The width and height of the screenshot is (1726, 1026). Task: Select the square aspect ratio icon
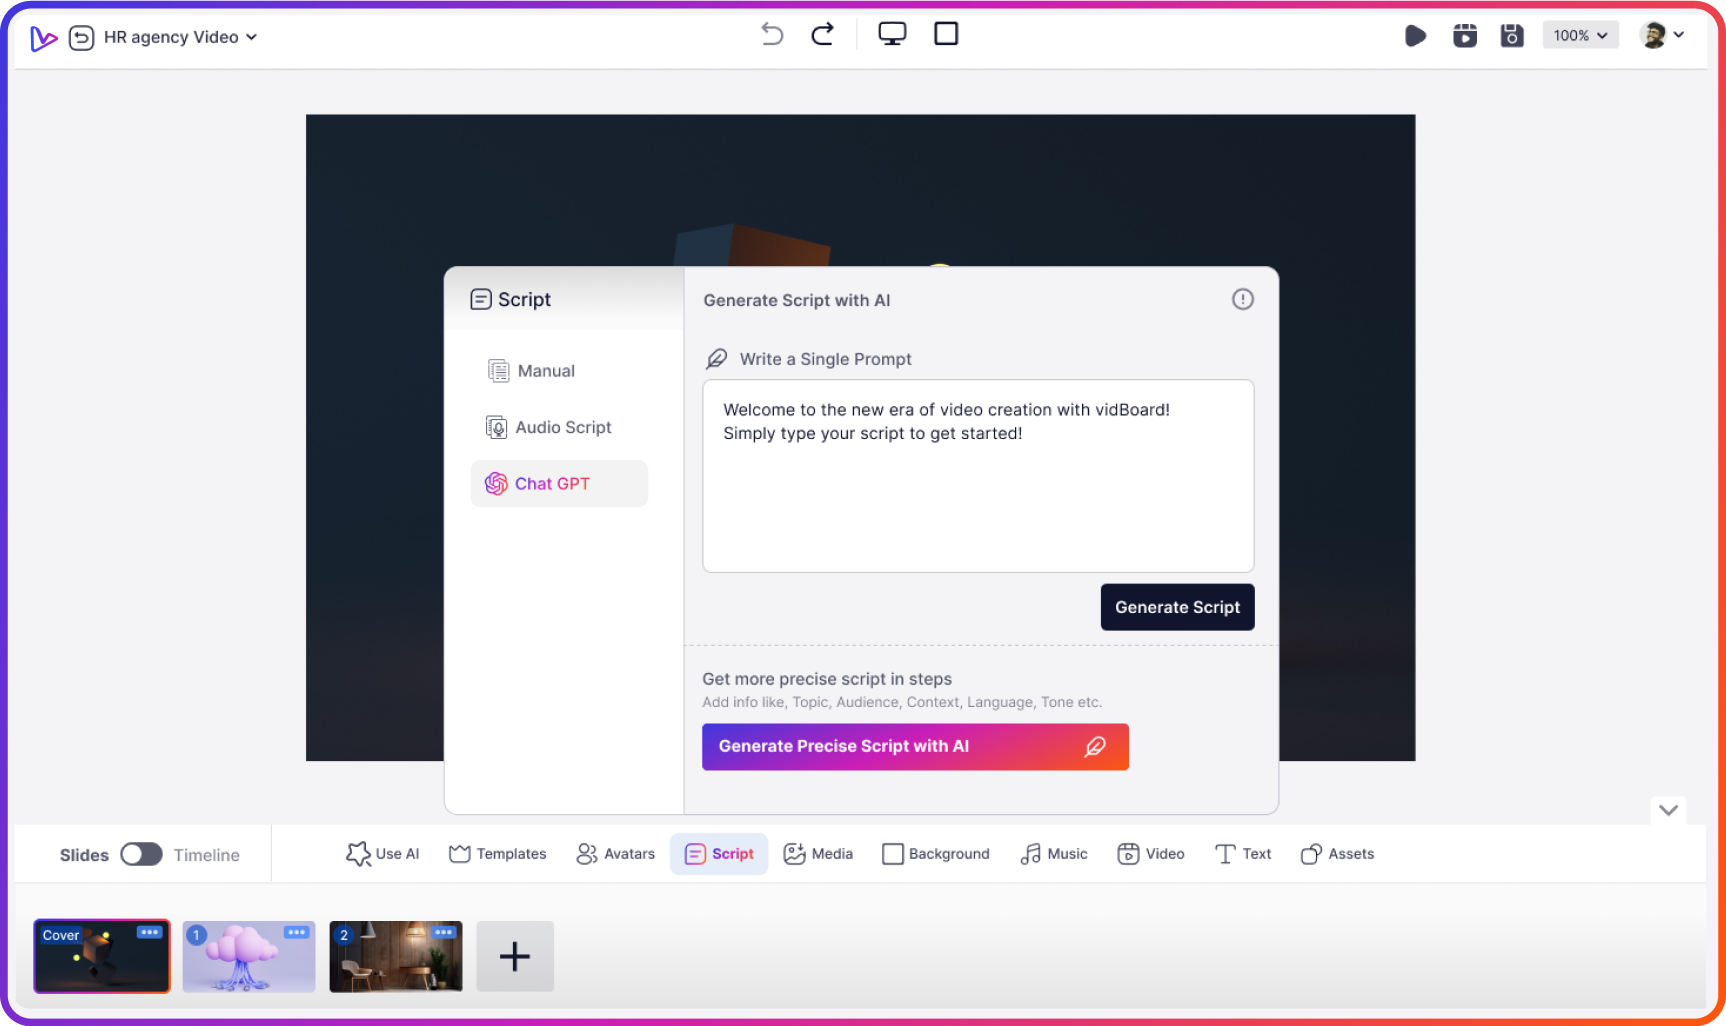click(945, 33)
